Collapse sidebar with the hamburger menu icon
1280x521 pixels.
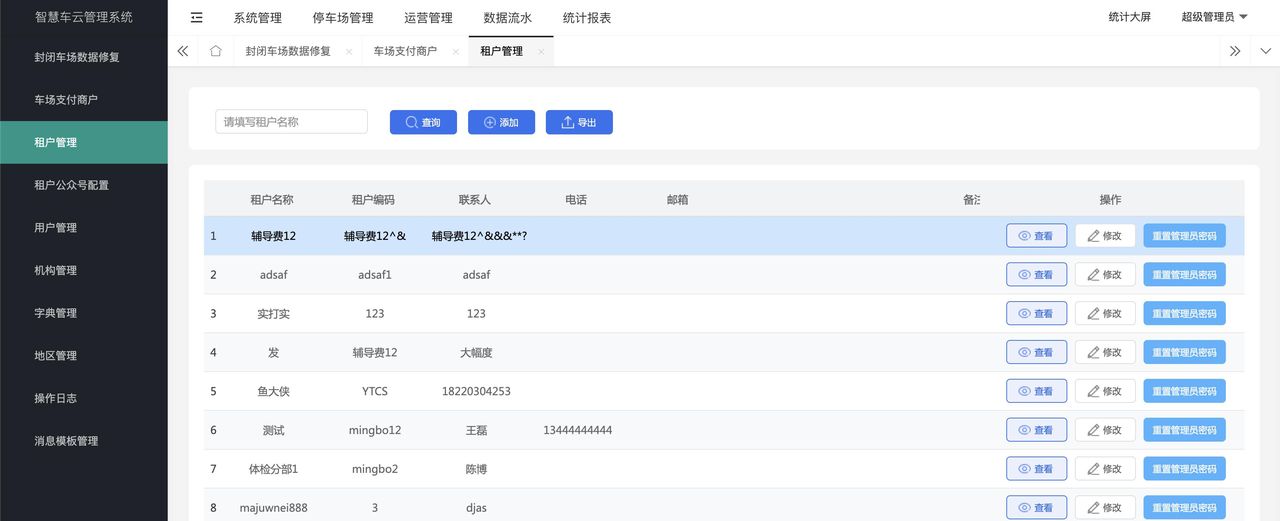click(196, 17)
